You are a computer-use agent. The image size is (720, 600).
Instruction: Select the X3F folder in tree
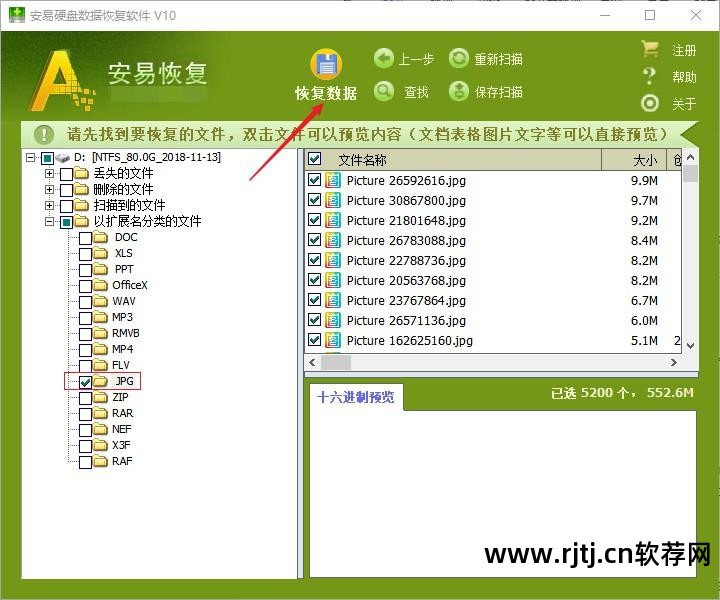click(x=121, y=445)
